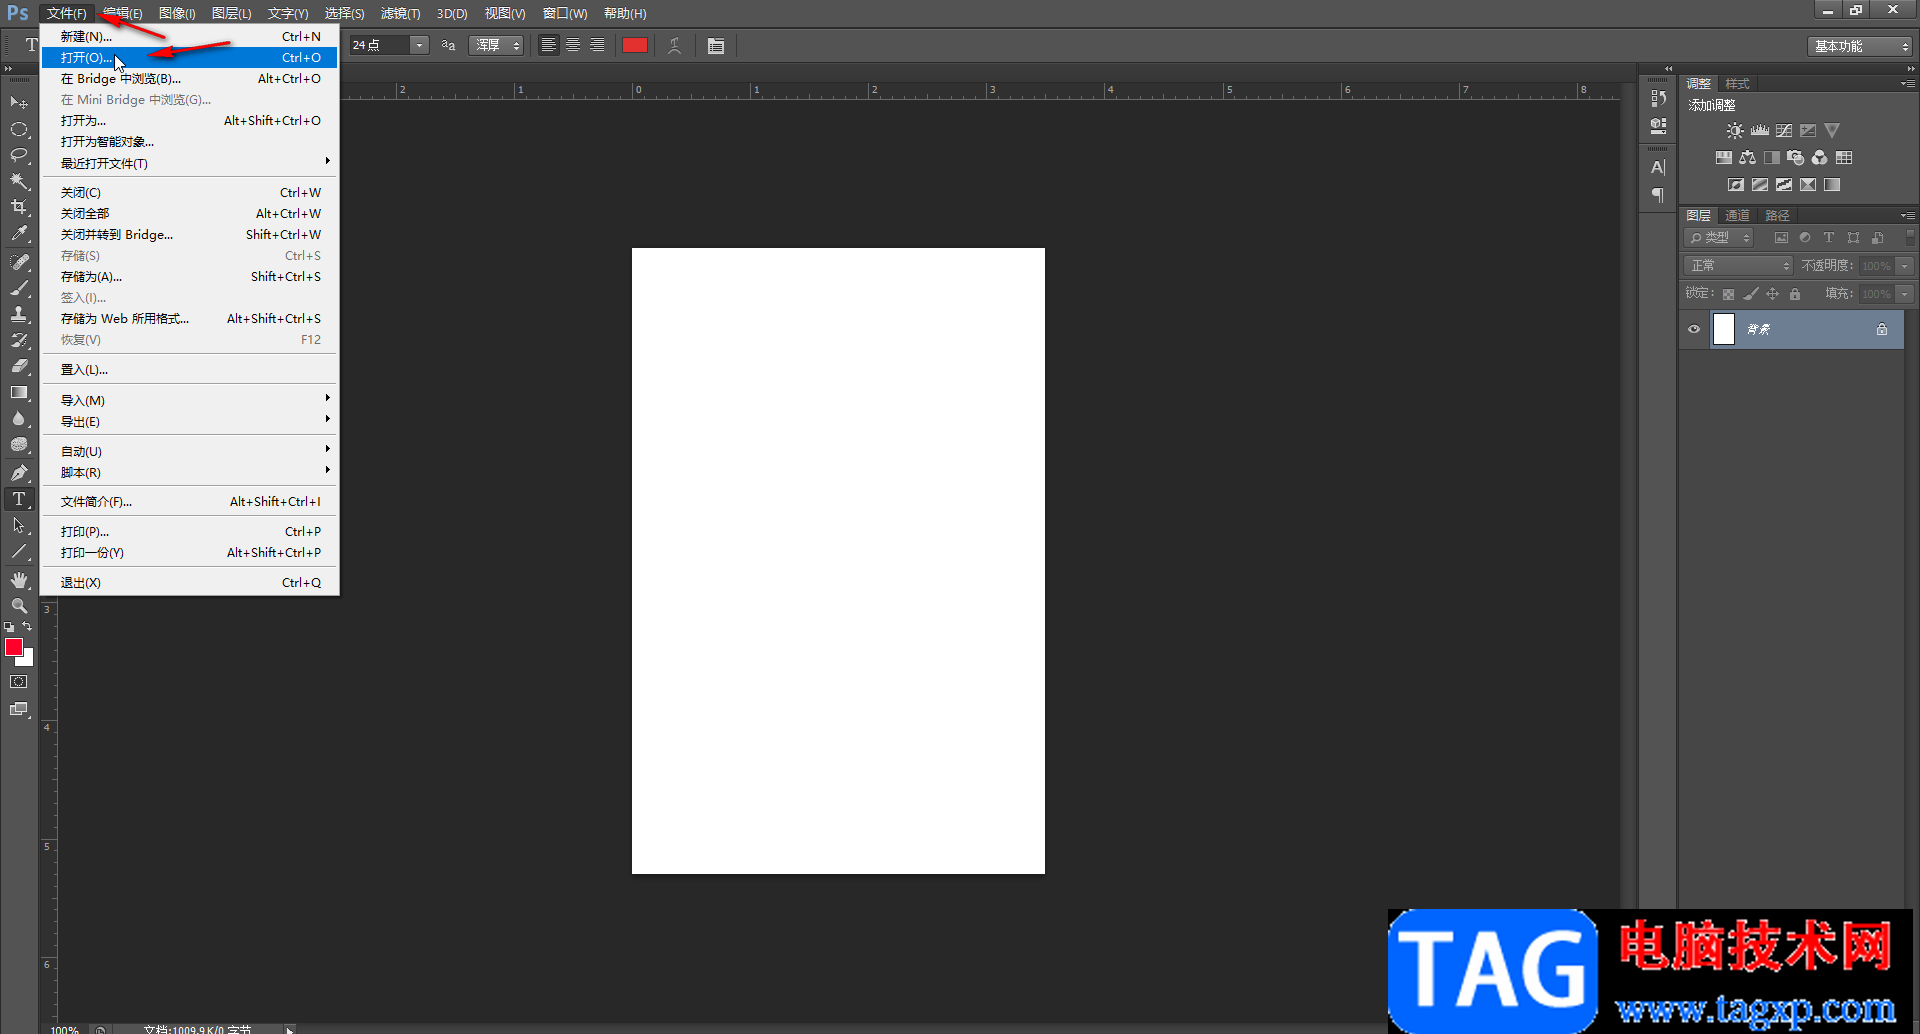Toggle lock all for layer

pos(1795,294)
